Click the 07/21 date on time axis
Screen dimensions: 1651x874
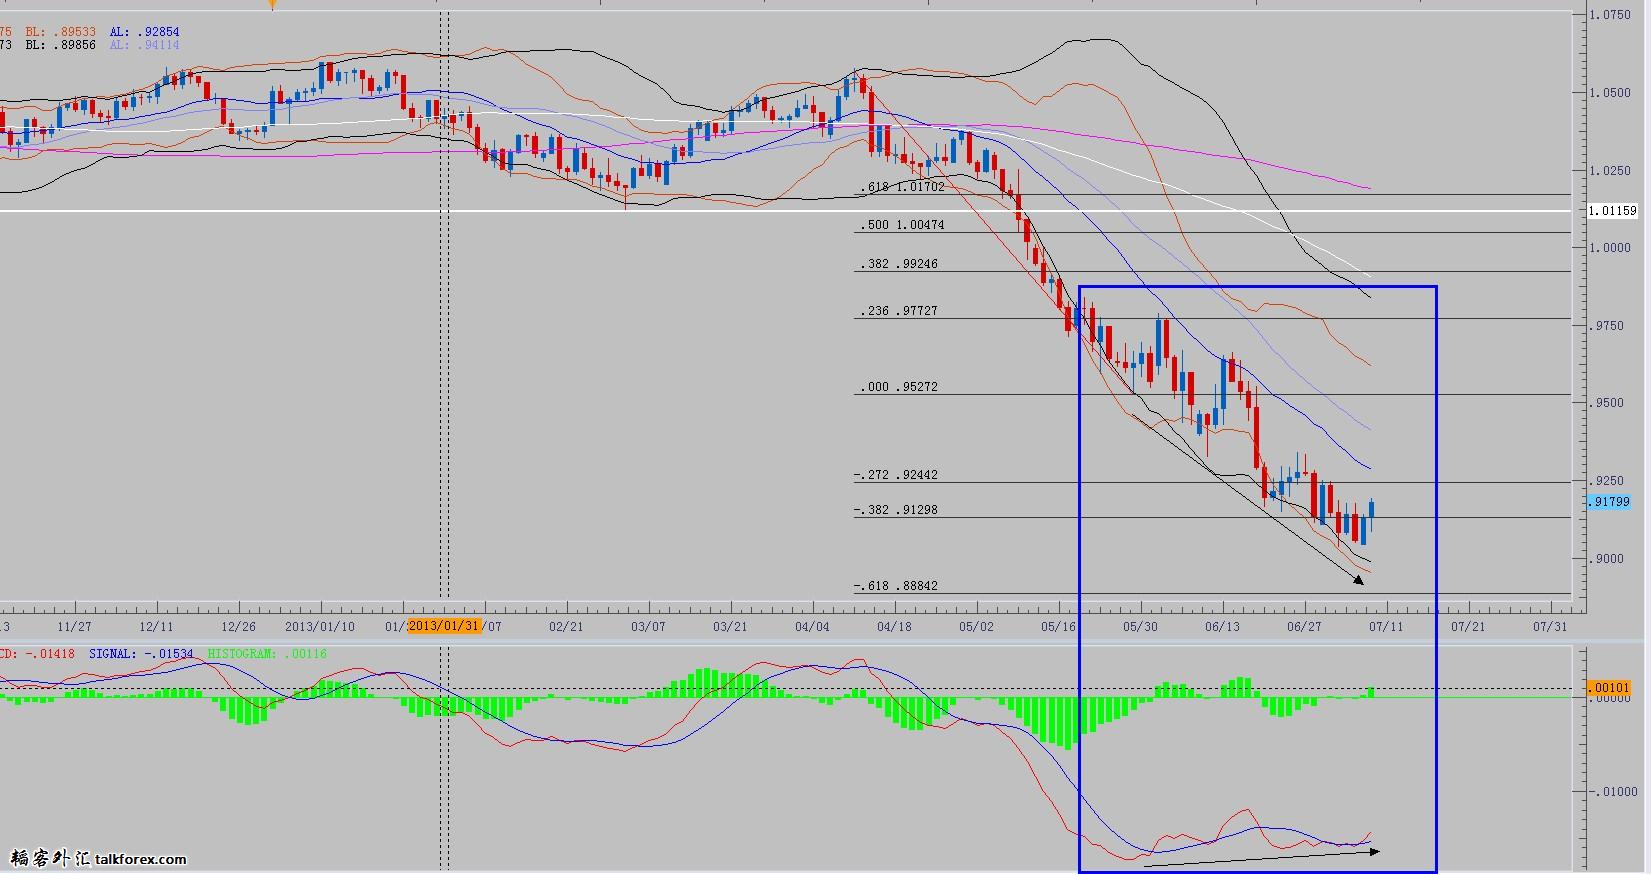1468,626
